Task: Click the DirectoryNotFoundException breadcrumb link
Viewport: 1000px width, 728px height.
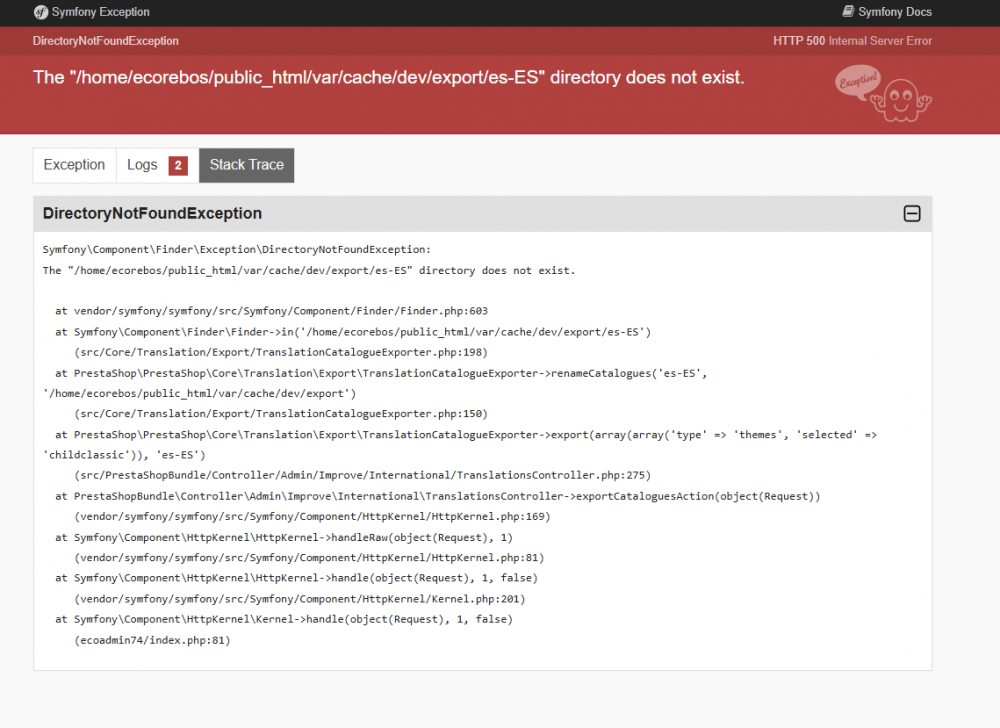Action: [106, 41]
